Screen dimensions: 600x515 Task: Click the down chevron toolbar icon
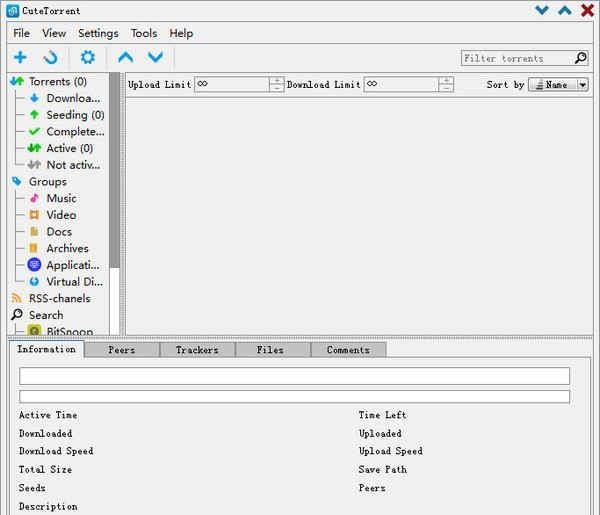[155, 57]
